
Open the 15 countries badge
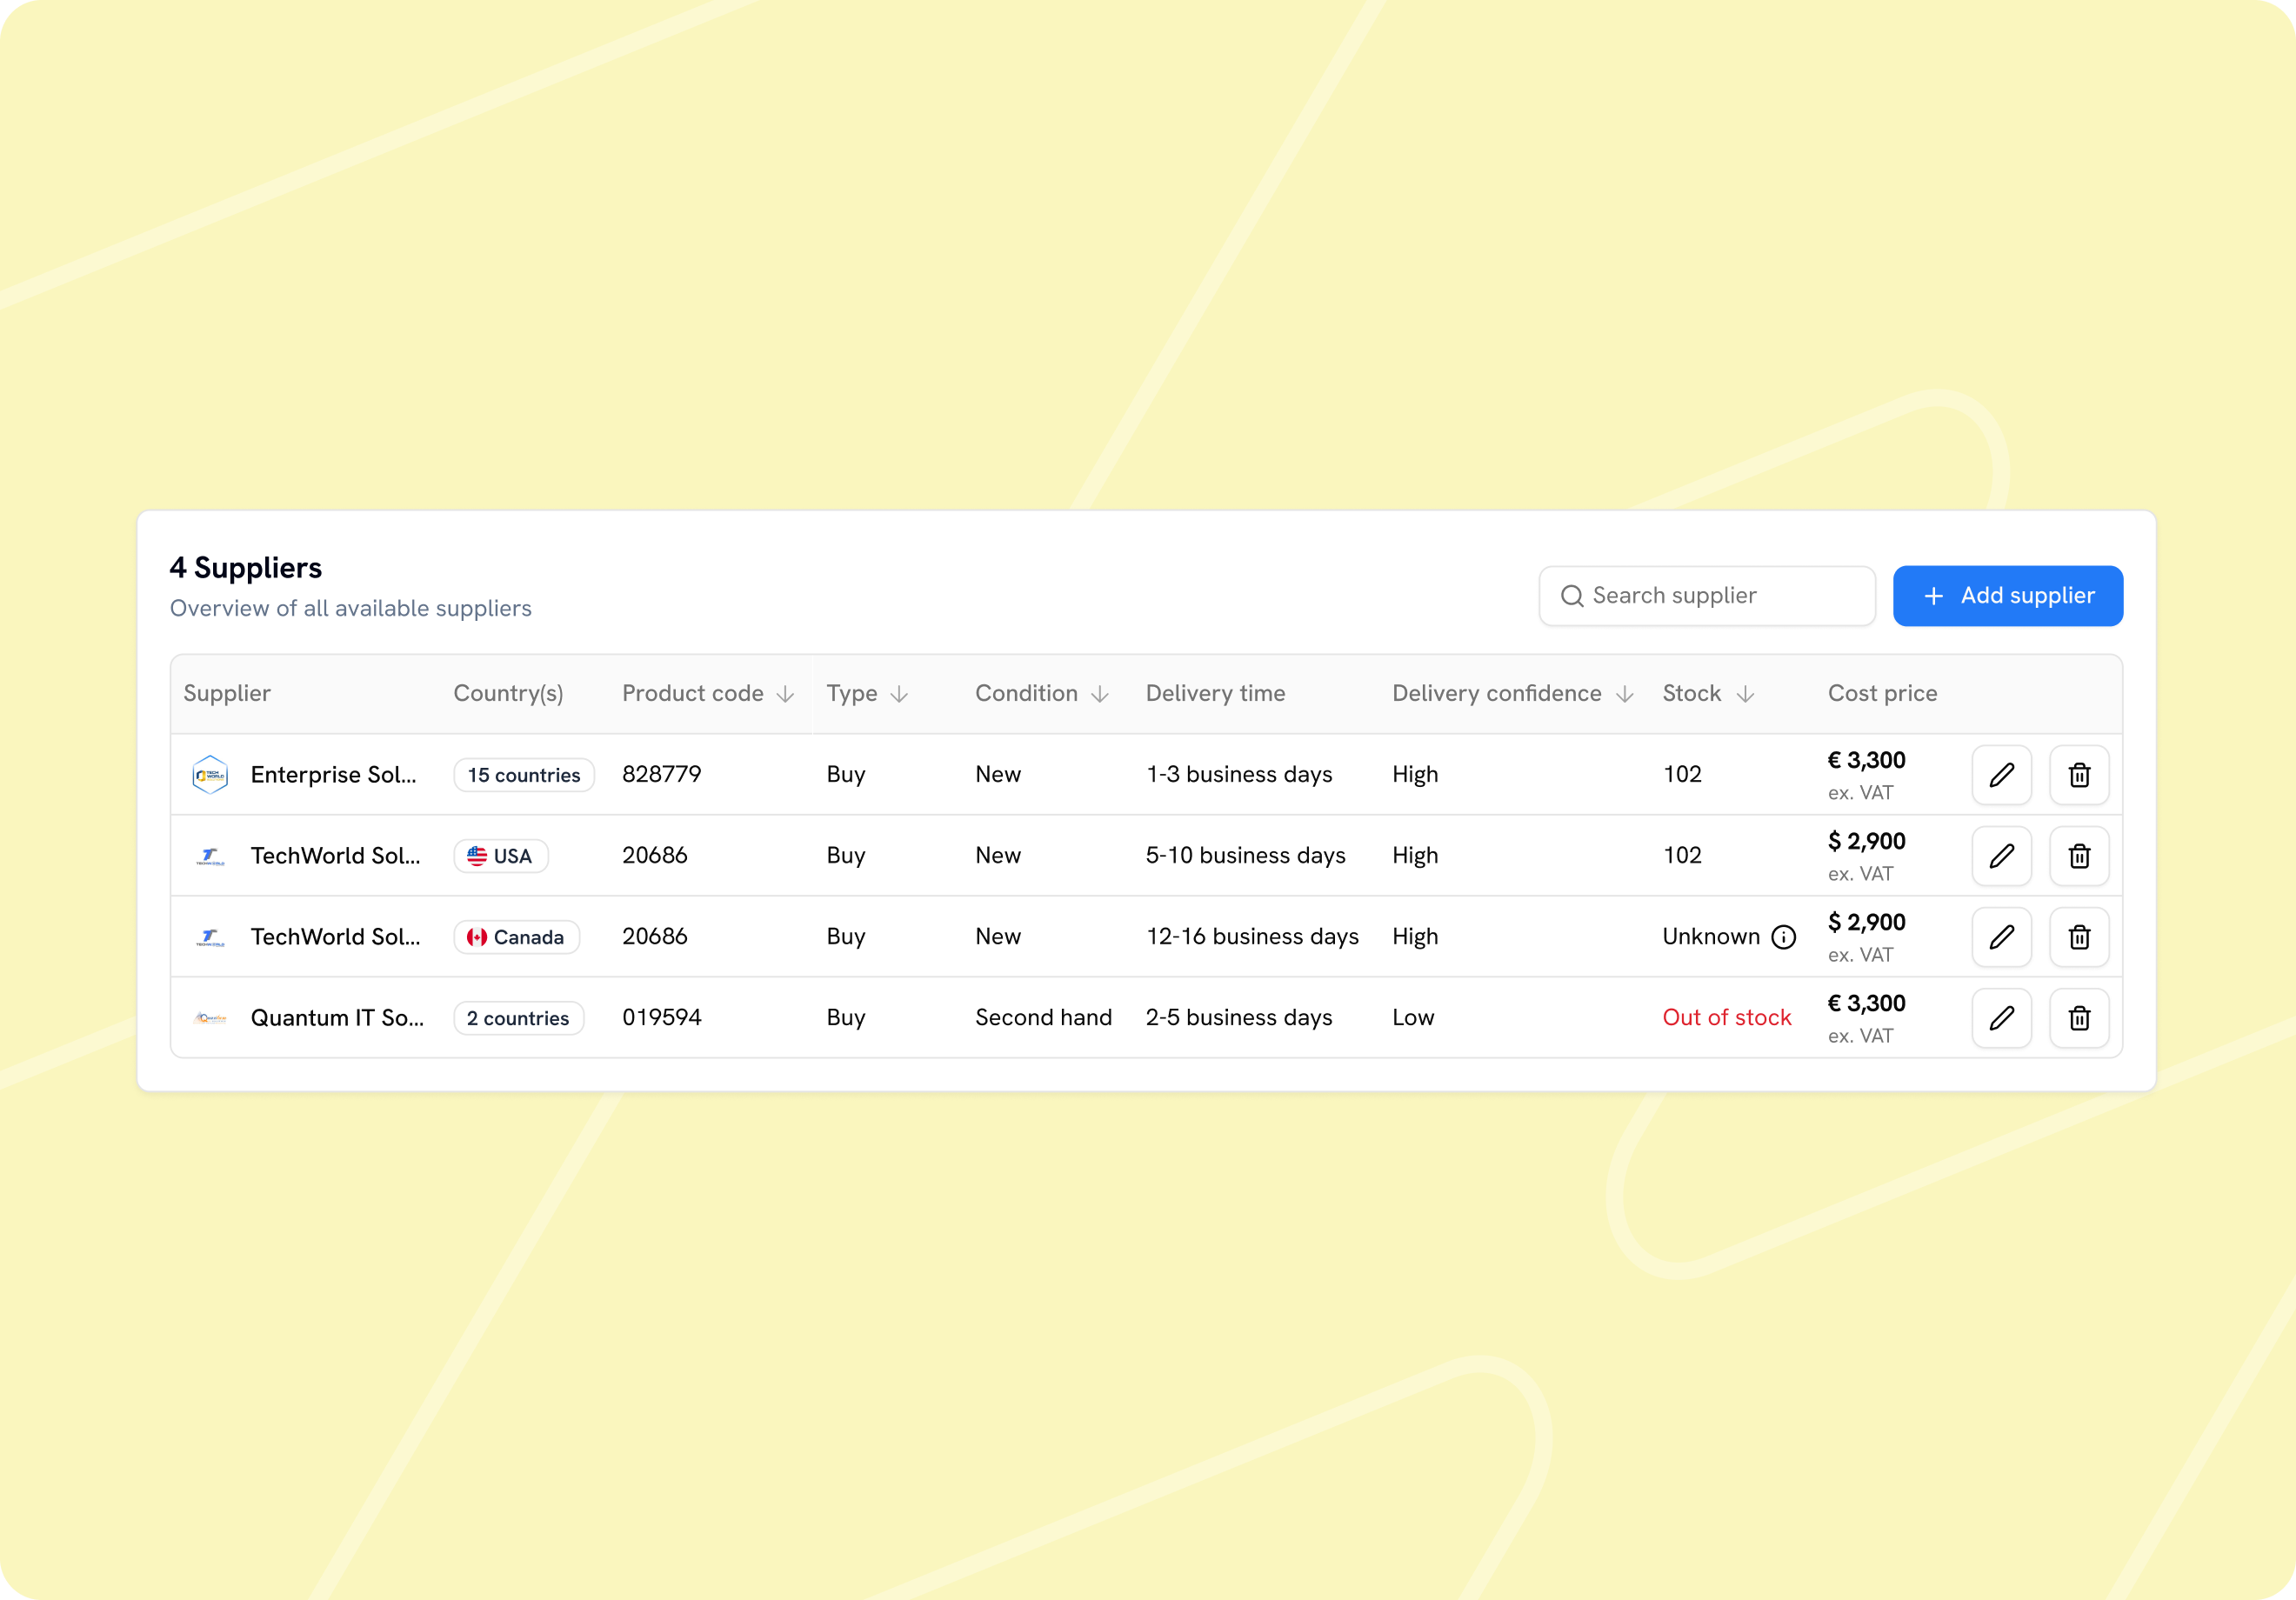click(x=524, y=775)
